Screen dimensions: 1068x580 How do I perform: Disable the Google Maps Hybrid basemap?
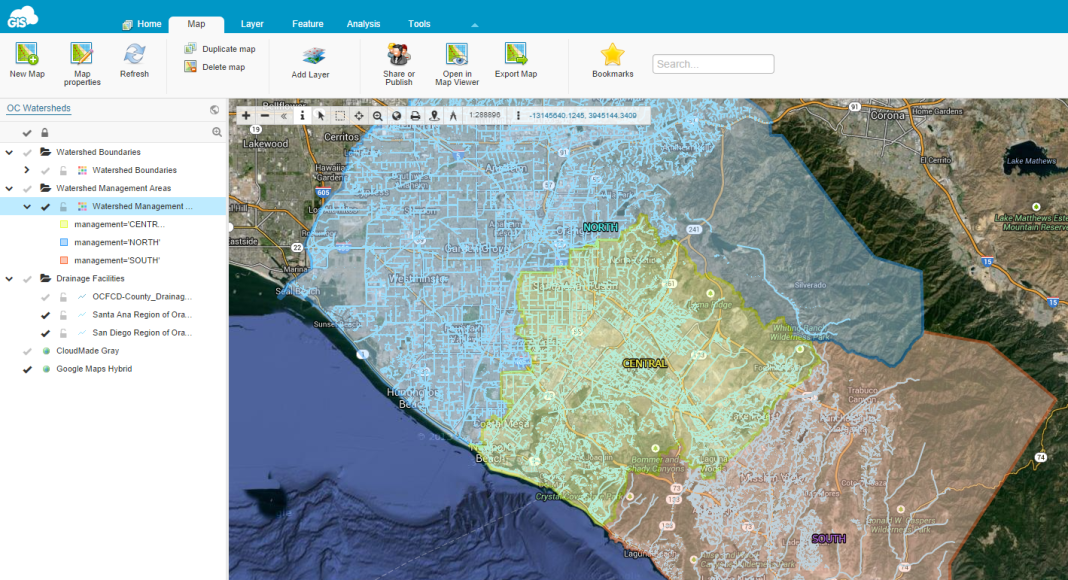[27, 370]
